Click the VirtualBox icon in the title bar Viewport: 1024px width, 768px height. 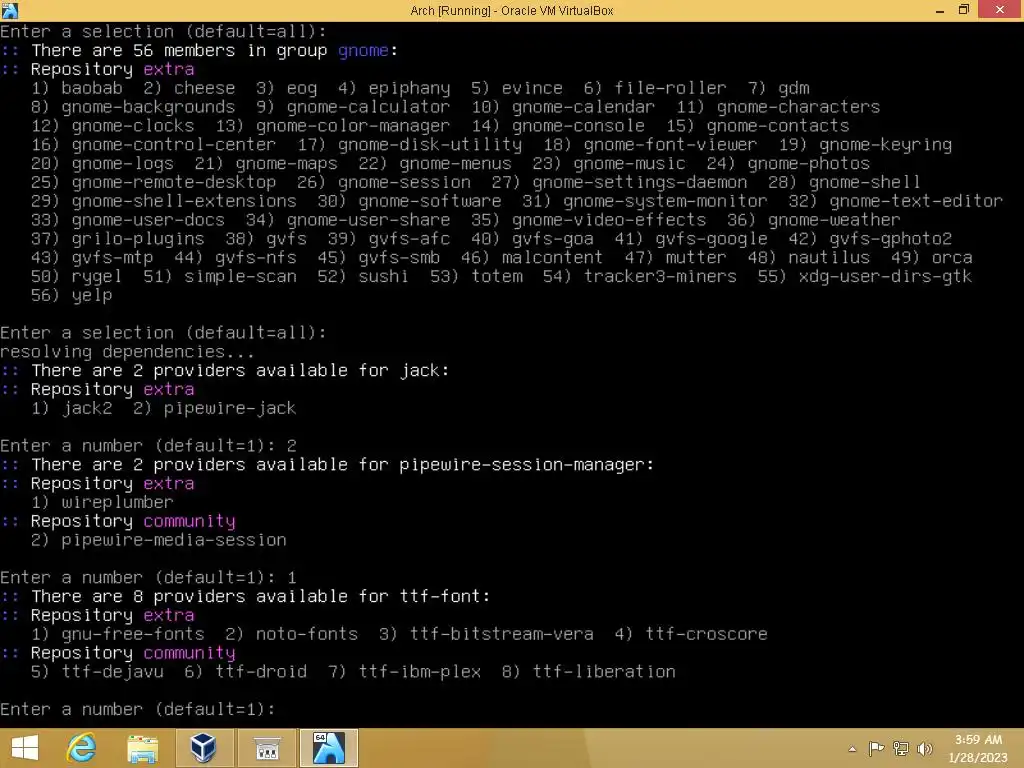coord(10,10)
